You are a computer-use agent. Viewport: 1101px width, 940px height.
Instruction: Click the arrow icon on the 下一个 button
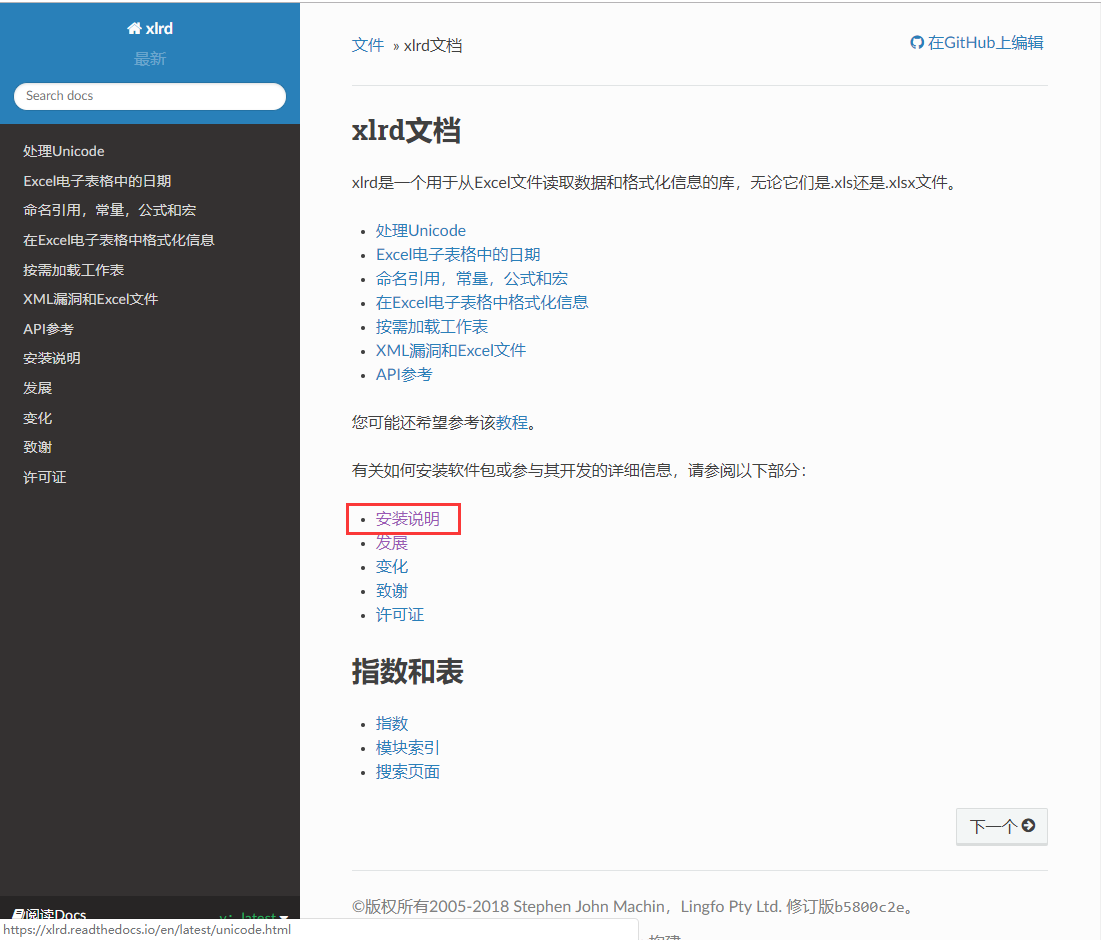pyautogui.click(x=1028, y=826)
